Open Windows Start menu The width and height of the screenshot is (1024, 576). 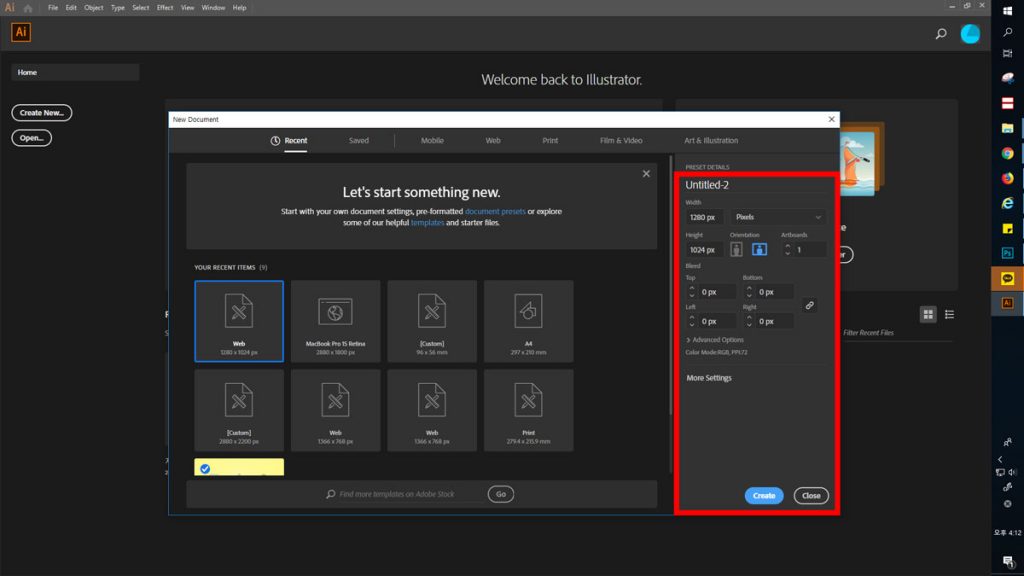click(x=1008, y=10)
